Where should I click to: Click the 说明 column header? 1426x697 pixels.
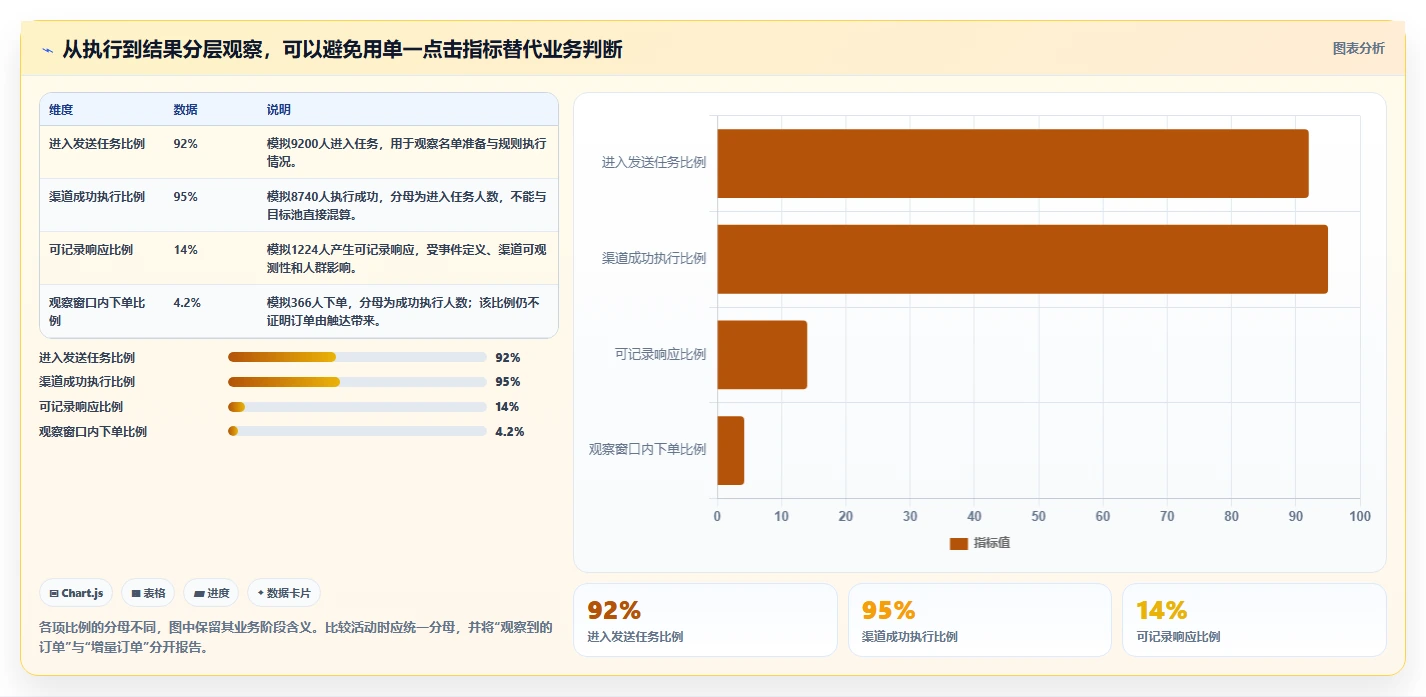click(x=279, y=110)
